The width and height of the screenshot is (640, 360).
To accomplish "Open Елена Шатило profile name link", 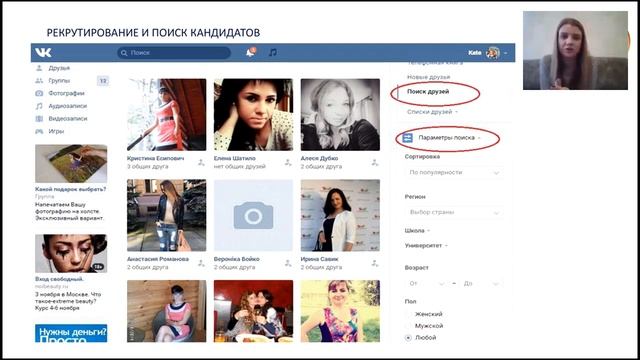I will (x=235, y=158).
